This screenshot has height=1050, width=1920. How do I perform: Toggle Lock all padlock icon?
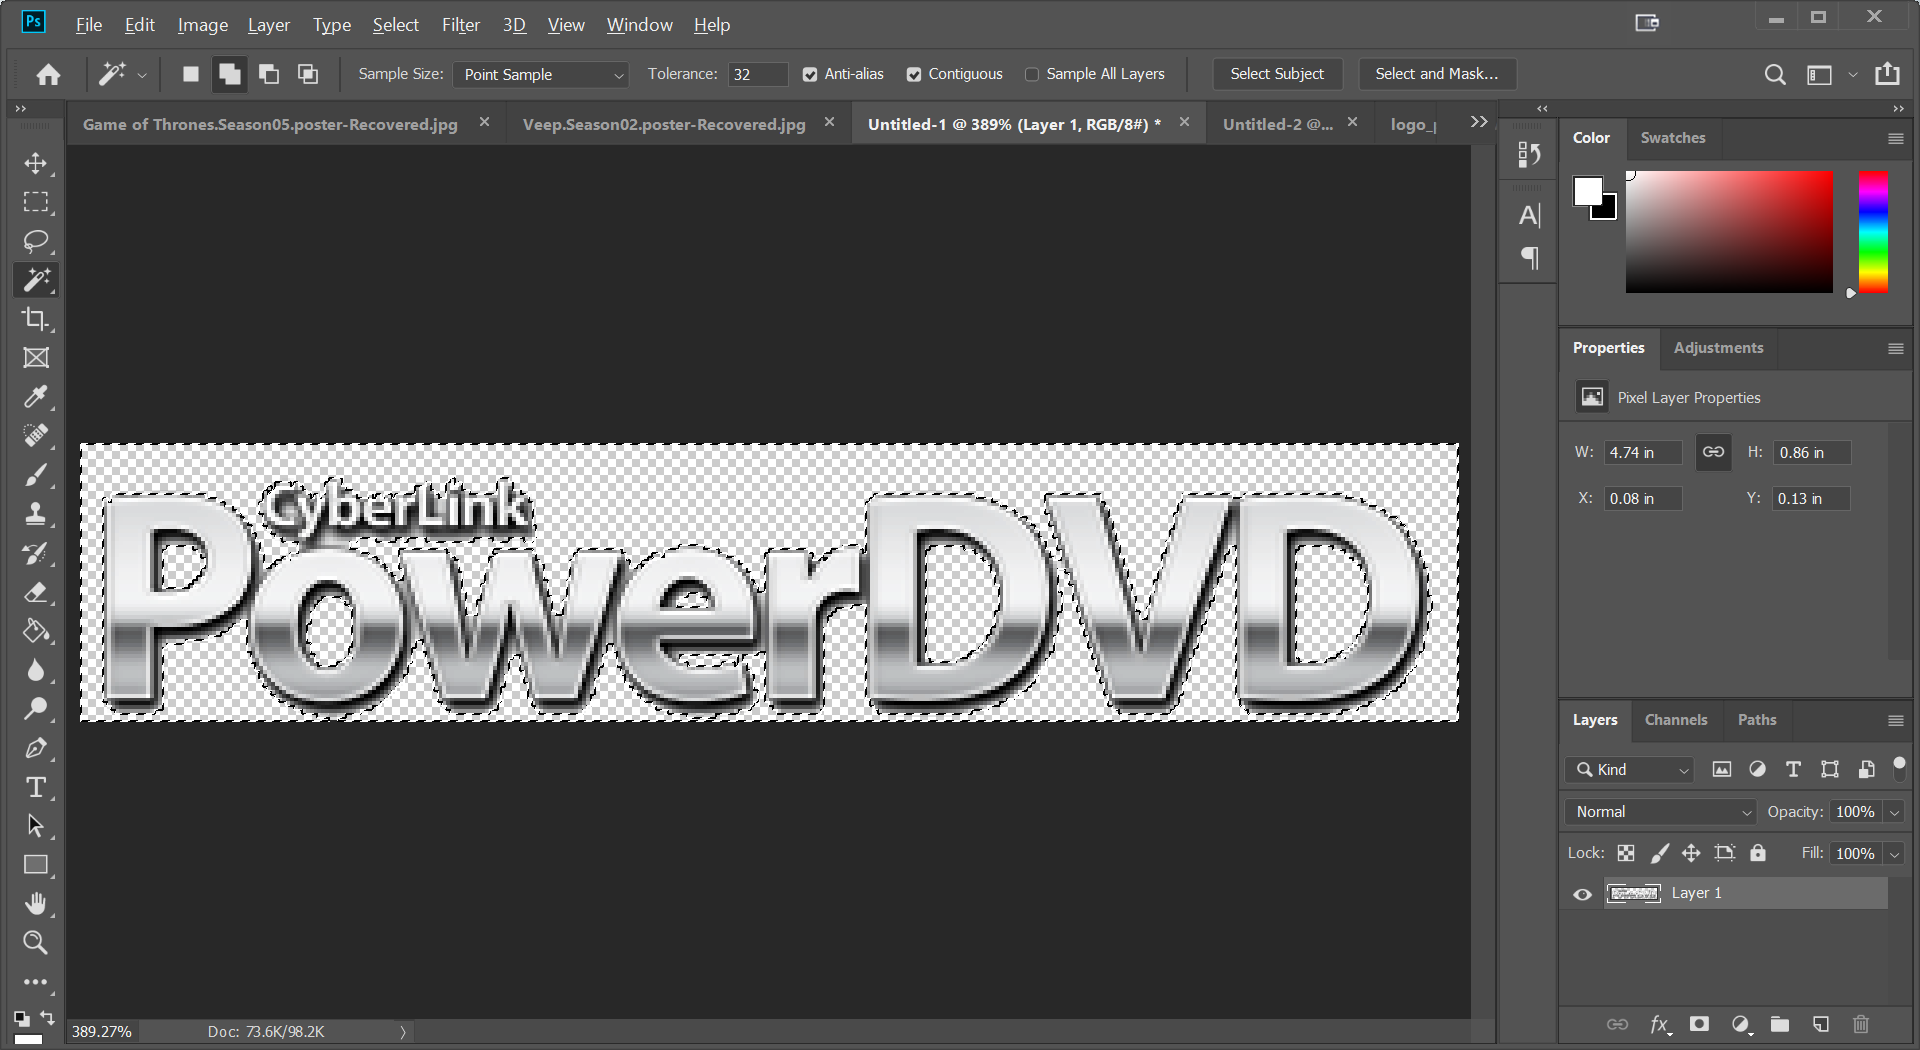[1758, 853]
